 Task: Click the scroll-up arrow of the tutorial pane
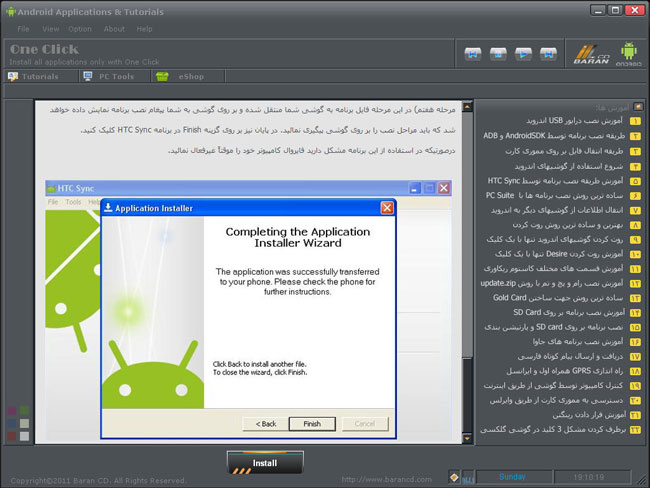coord(467,107)
